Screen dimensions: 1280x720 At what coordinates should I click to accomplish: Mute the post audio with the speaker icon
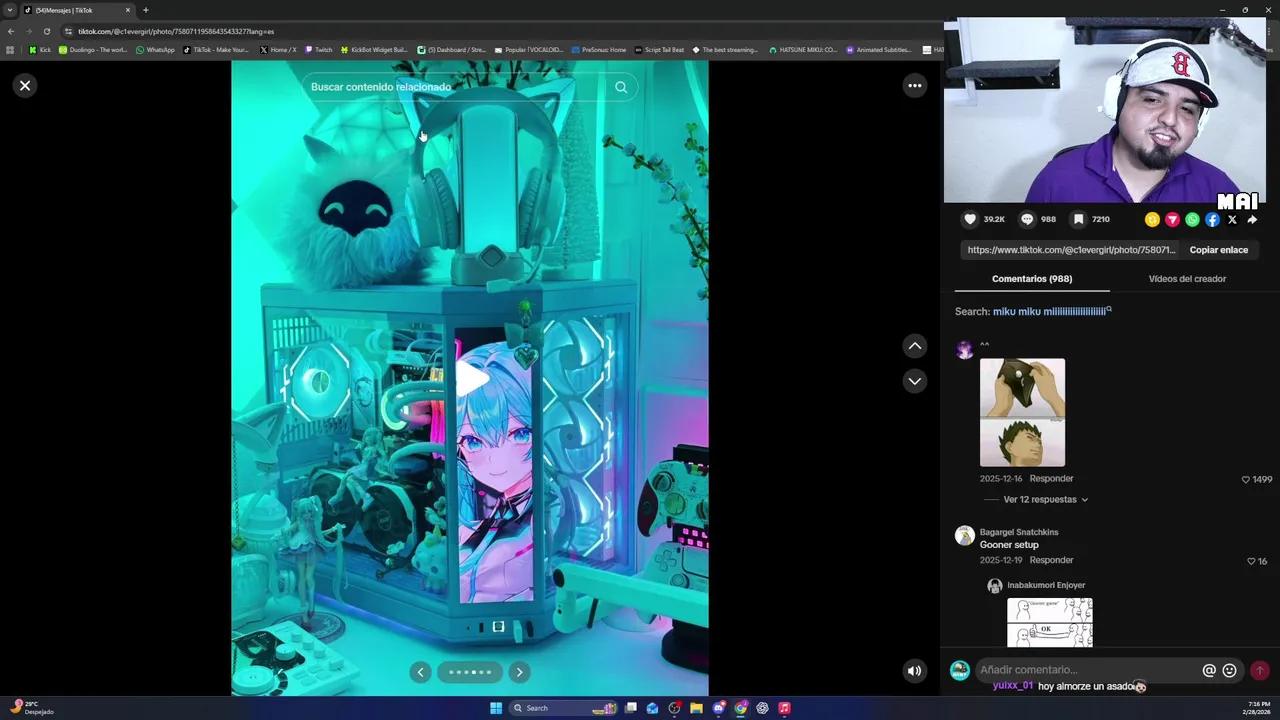(914, 671)
